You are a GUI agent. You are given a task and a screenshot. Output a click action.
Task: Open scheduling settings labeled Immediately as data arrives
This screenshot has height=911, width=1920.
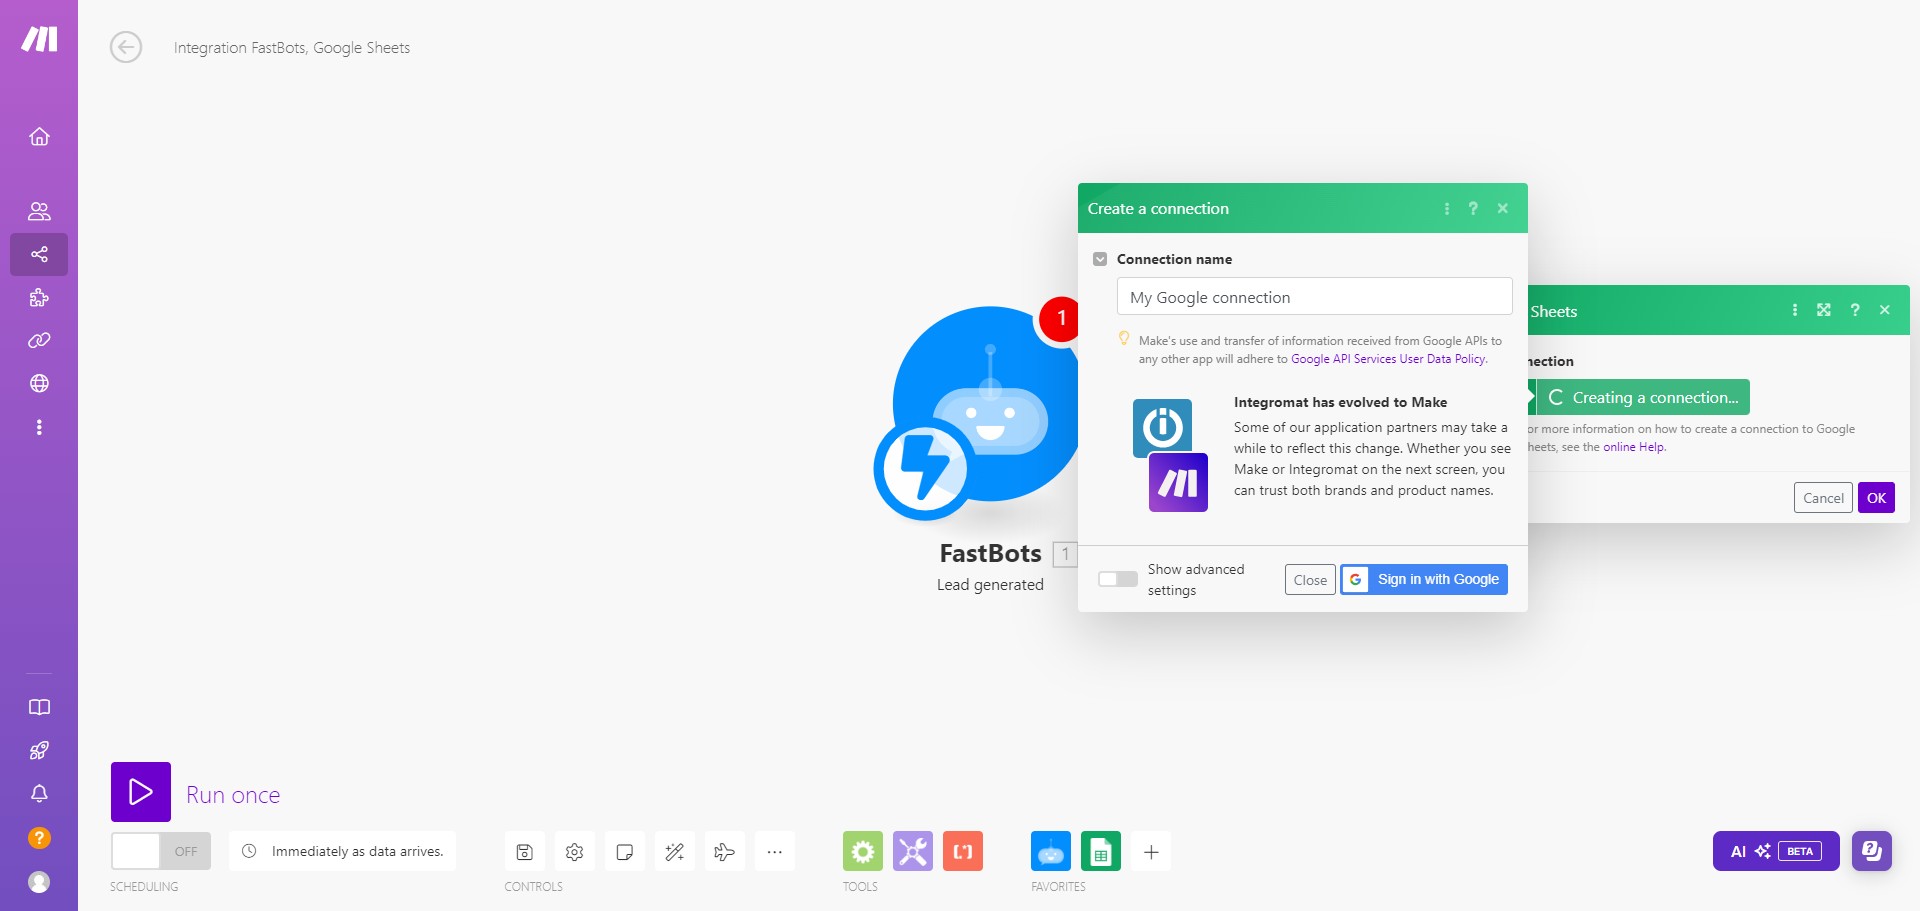[x=342, y=851]
